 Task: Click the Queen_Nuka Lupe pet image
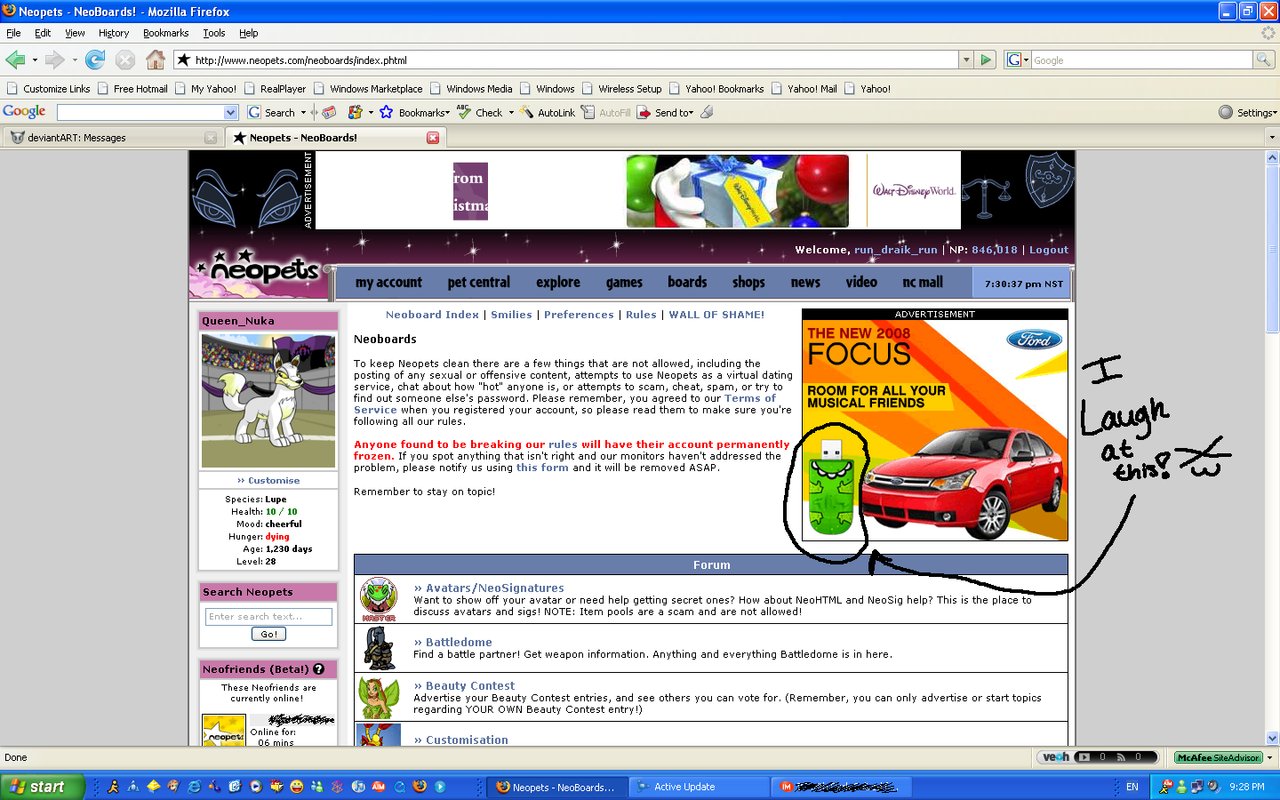[268, 401]
